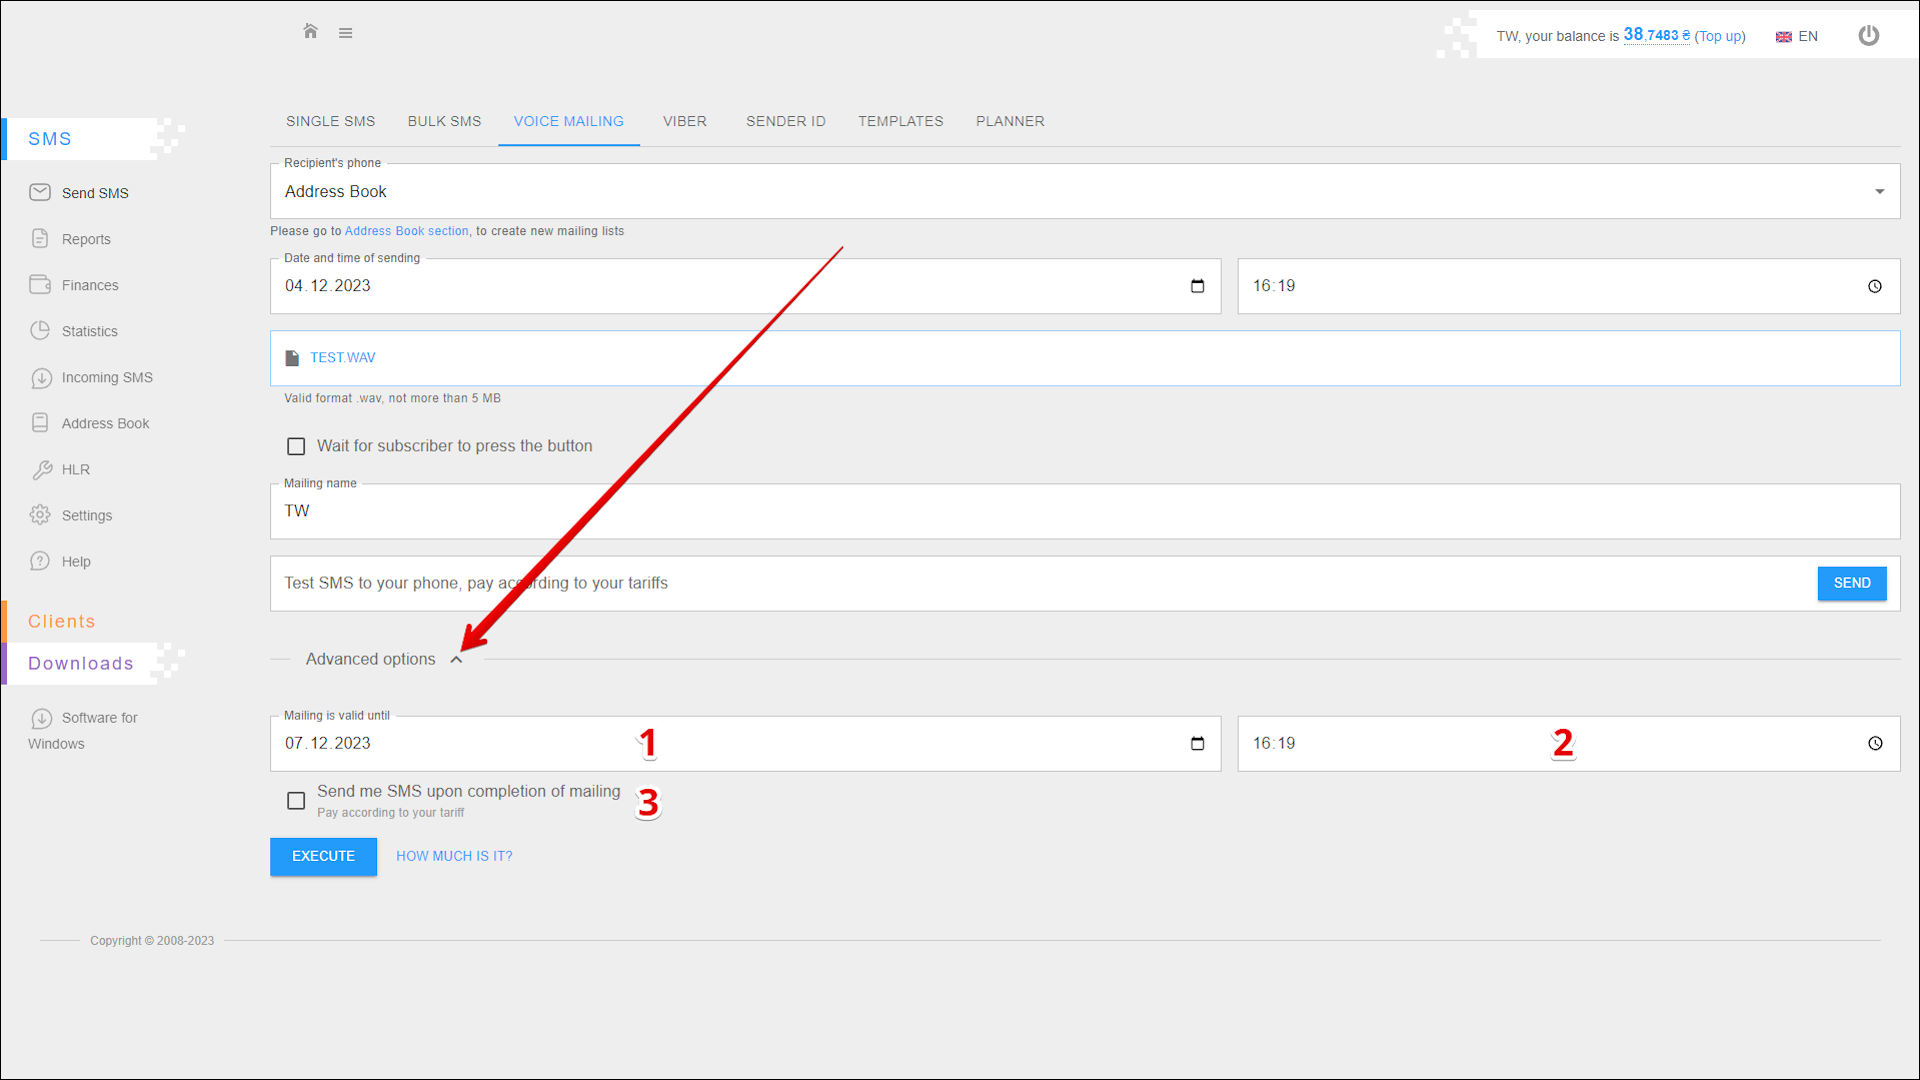
Task: Open clock picker for sending time
Action: (x=1874, y=286)
